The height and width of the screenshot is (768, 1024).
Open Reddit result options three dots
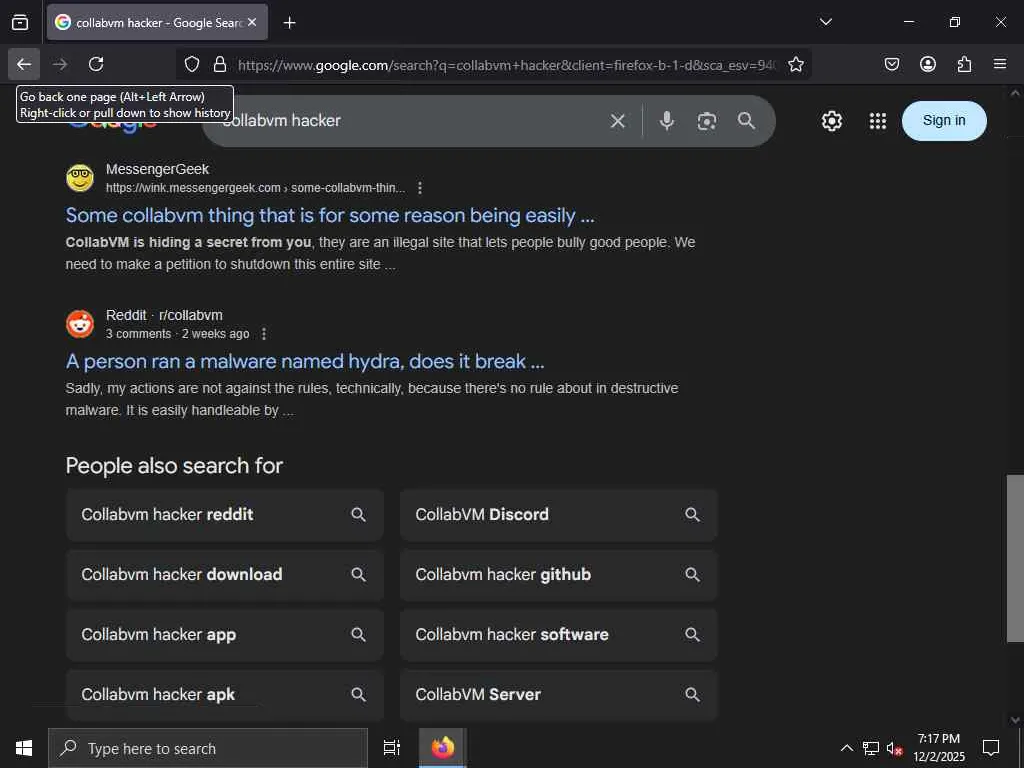click(264, 334)
